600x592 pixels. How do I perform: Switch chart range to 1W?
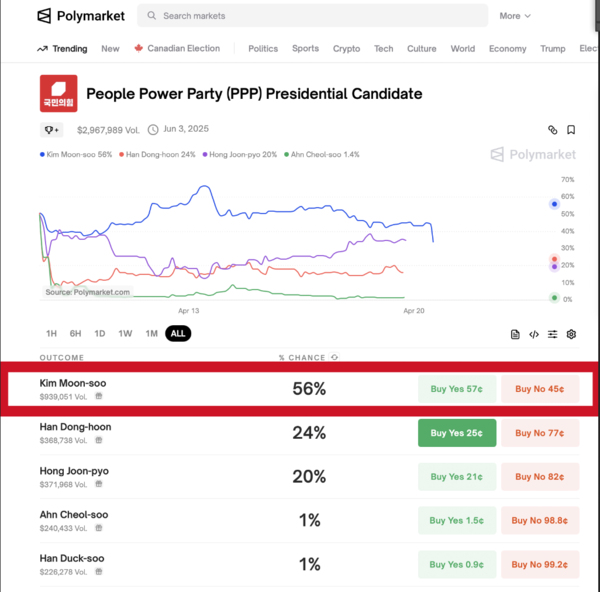(125, 334)
